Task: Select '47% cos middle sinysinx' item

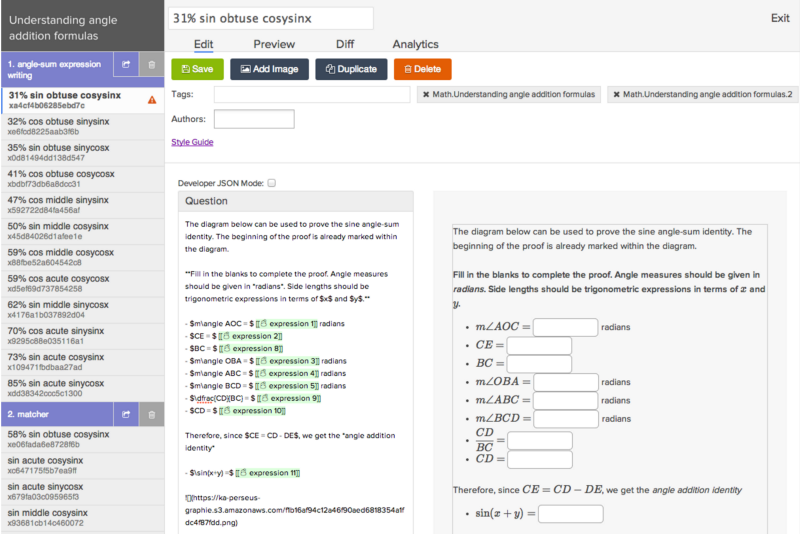Action: point(83,205)
